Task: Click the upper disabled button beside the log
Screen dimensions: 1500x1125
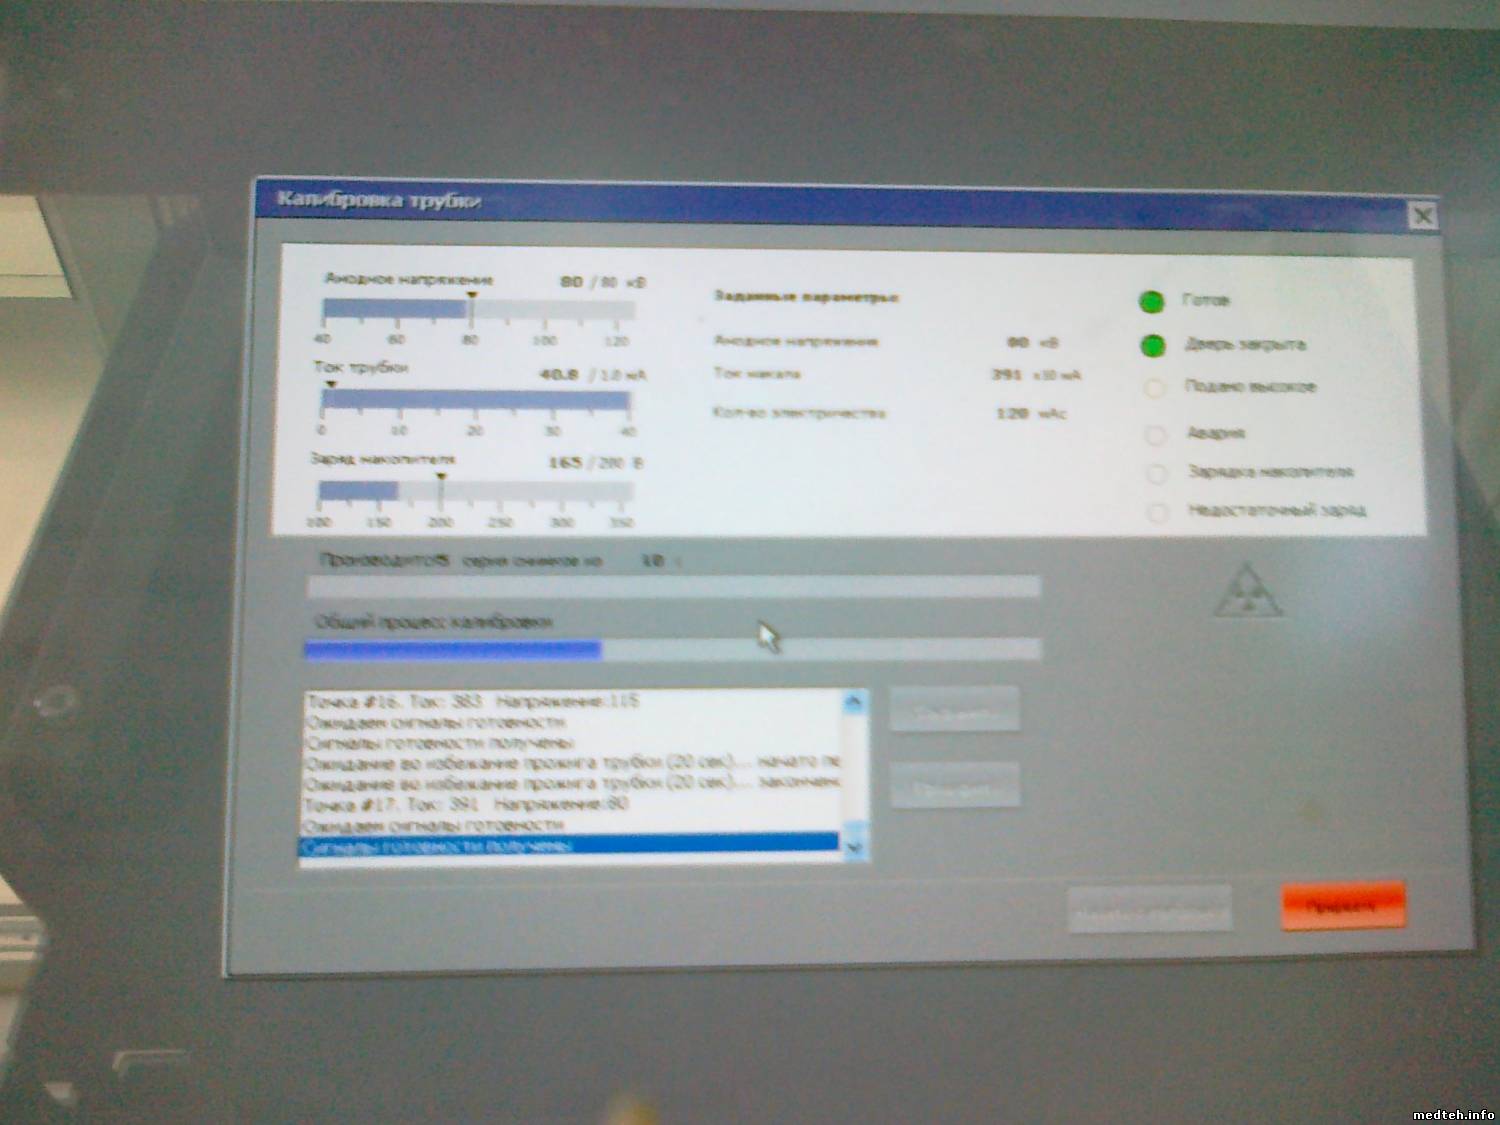Action: 954,712
